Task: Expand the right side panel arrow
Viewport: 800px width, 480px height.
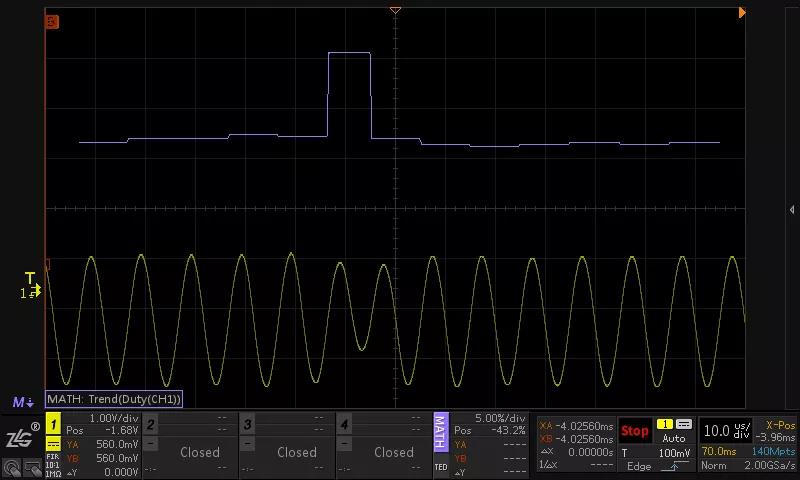Action: coord(792,210)
